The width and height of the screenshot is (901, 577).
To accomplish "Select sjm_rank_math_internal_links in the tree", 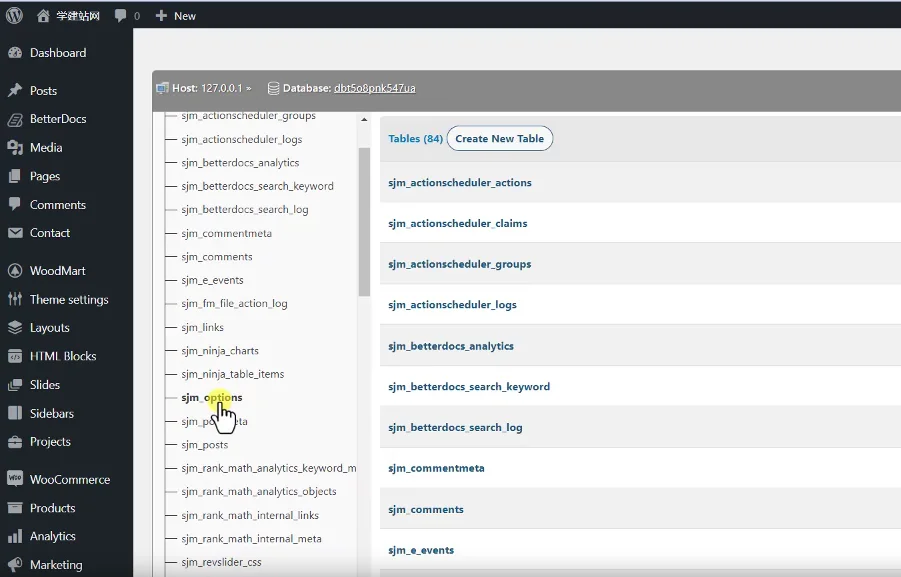I will click(250, 515).
